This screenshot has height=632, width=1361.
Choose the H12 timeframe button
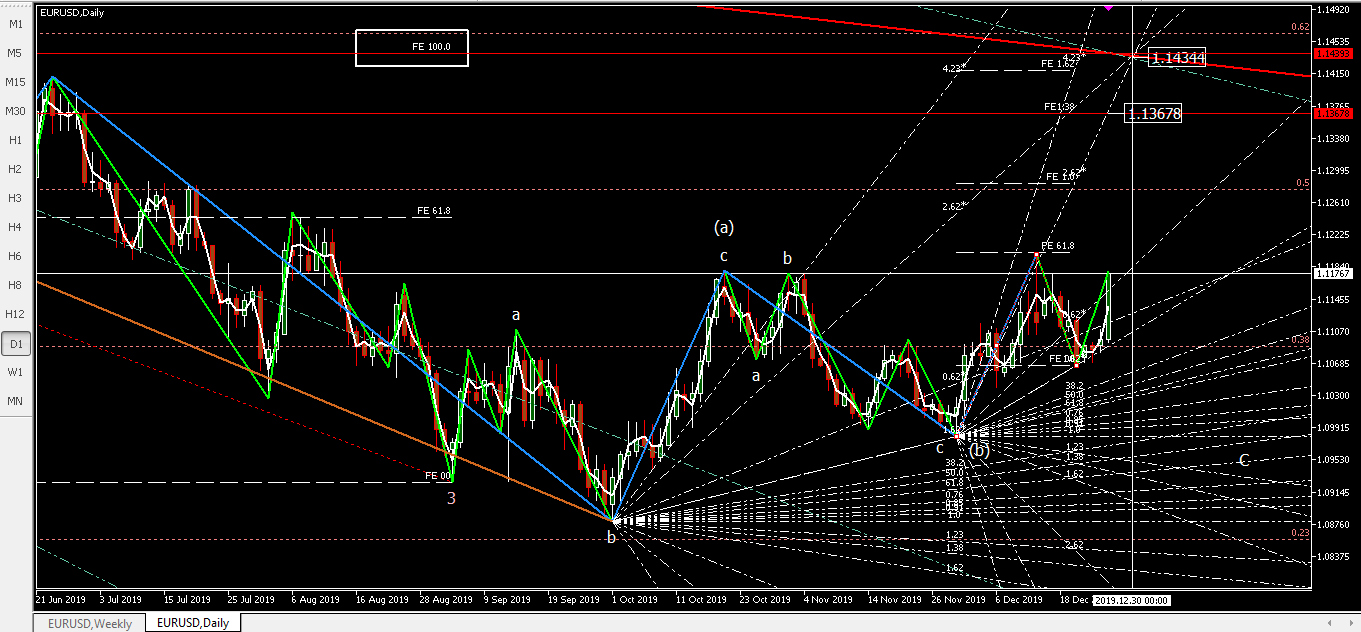(x=15, y=314)
